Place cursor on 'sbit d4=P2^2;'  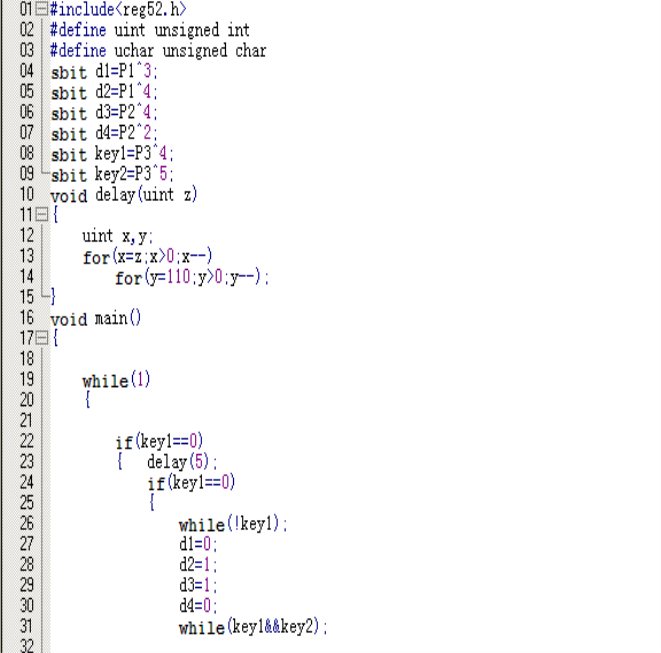coord(104,133)
